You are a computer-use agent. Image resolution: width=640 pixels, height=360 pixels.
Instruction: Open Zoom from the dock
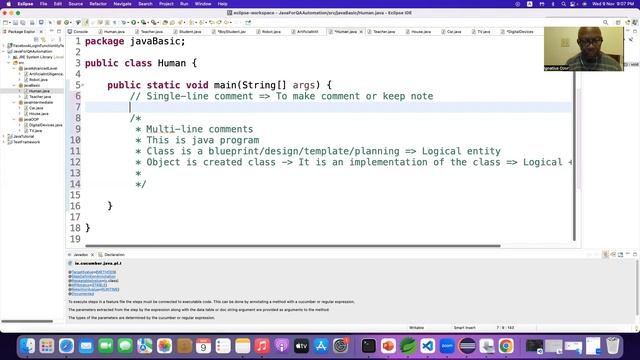pos(447,346)
